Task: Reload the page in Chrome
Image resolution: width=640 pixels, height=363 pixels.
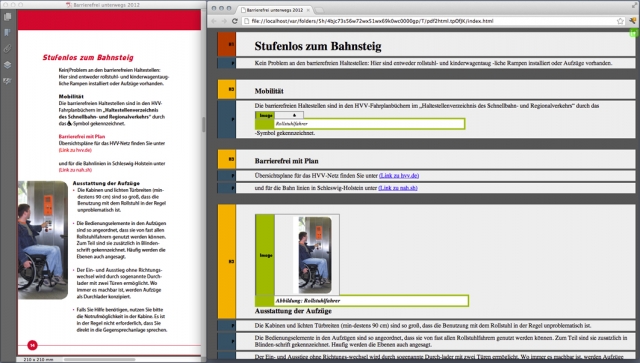Action: [x=235, y=21]
